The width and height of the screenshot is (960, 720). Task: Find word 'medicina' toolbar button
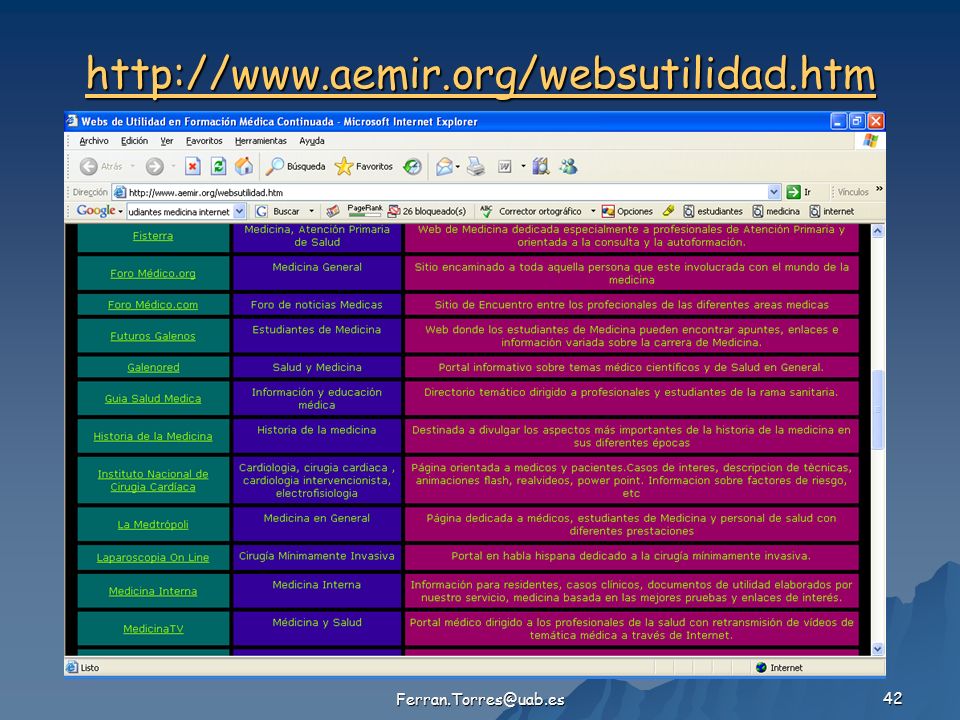(x=776, y=211)
